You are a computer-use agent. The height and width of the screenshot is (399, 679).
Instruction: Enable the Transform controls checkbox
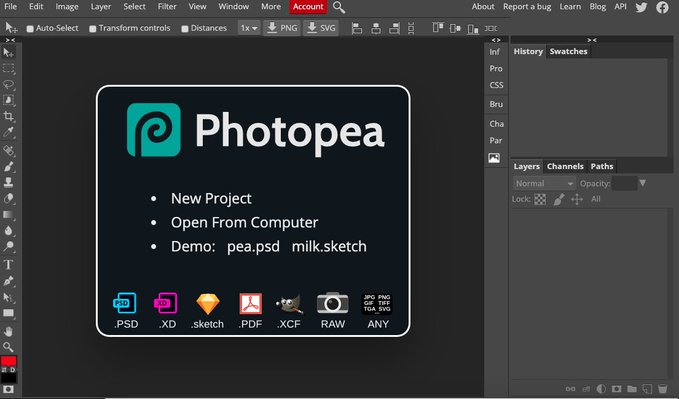93,29
